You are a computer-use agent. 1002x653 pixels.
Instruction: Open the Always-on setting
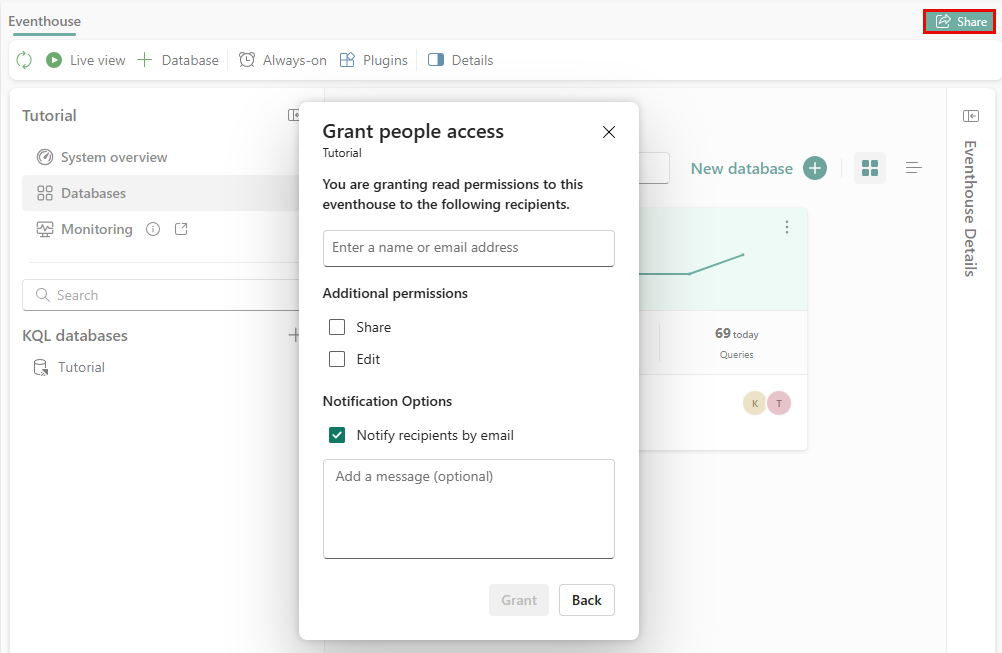283,60
